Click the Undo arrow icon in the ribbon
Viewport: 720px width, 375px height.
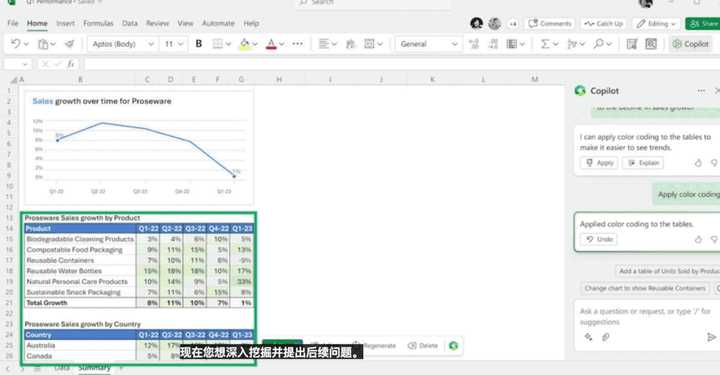point(16,44)
